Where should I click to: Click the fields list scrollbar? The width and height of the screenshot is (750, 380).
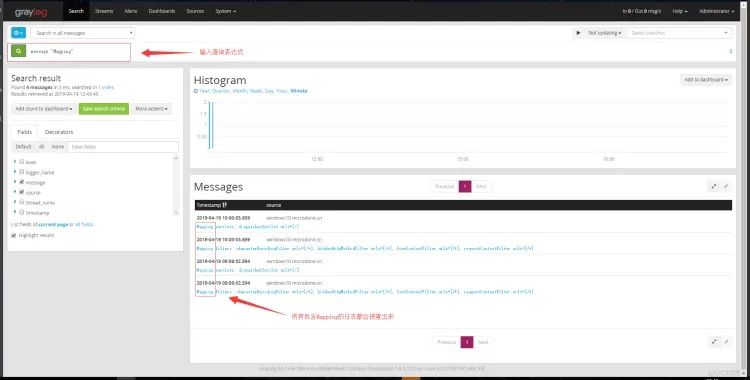176,185
